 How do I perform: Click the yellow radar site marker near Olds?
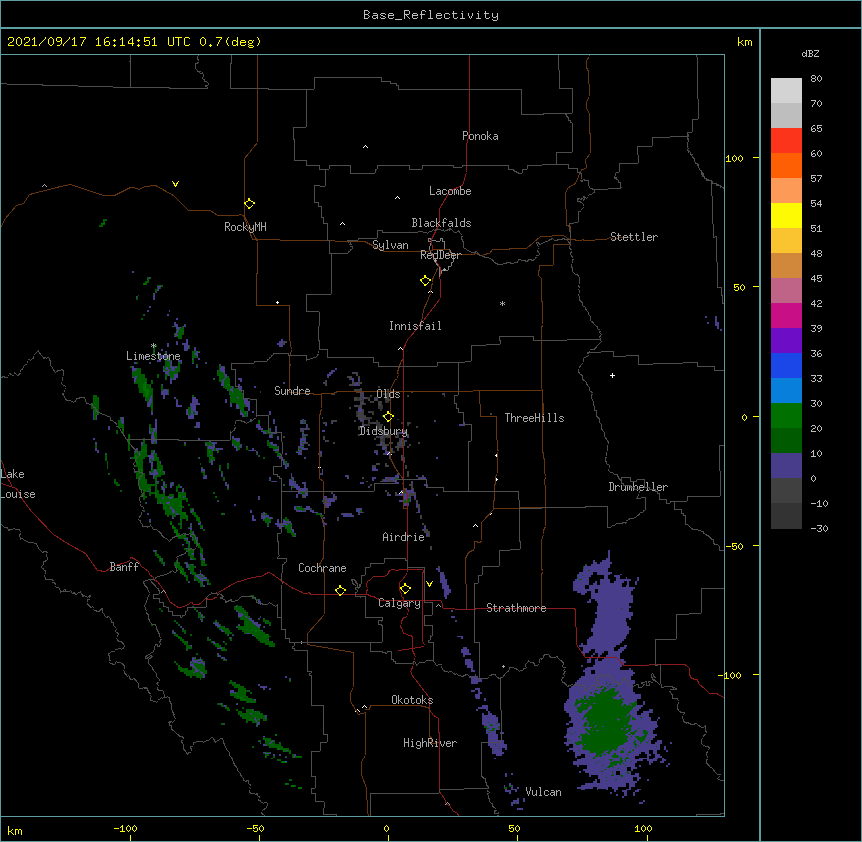pyautogui.click(x=388, y=417)
